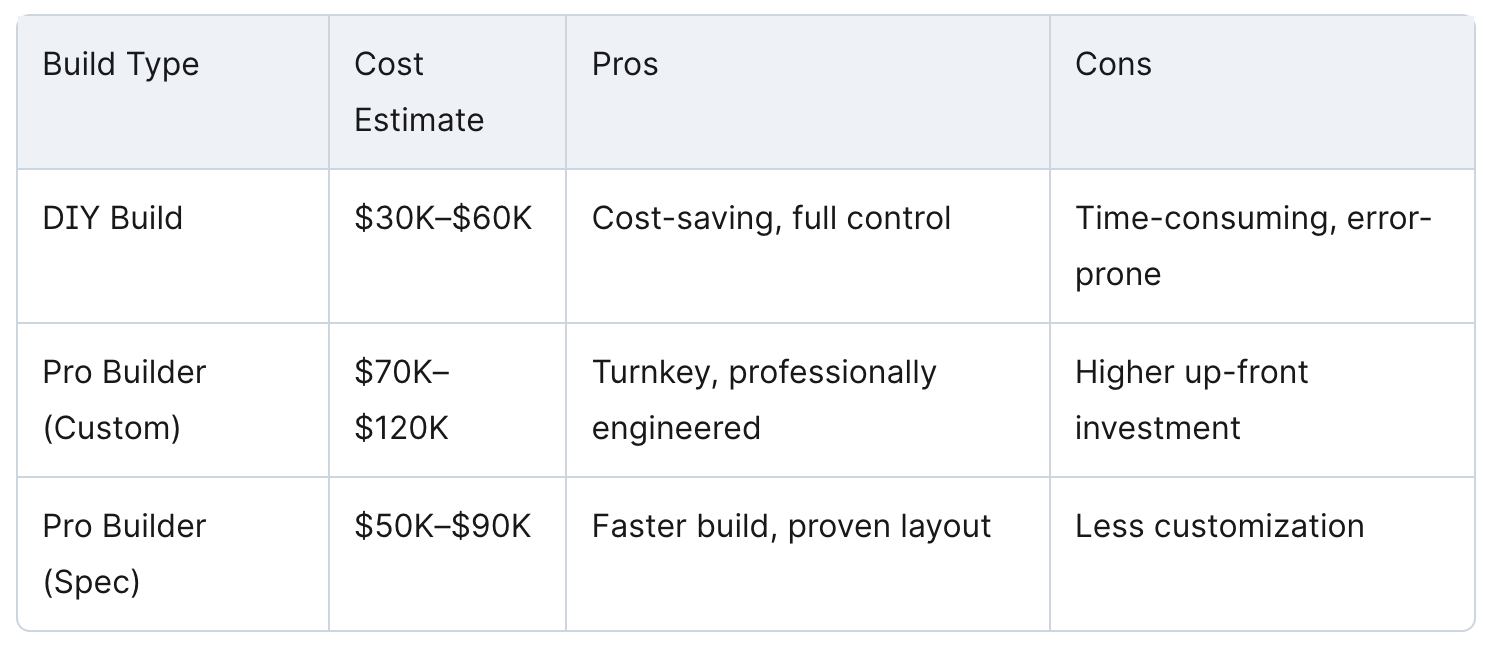
Task: Click the Pros column header
Action: click(x=625, y=65)
